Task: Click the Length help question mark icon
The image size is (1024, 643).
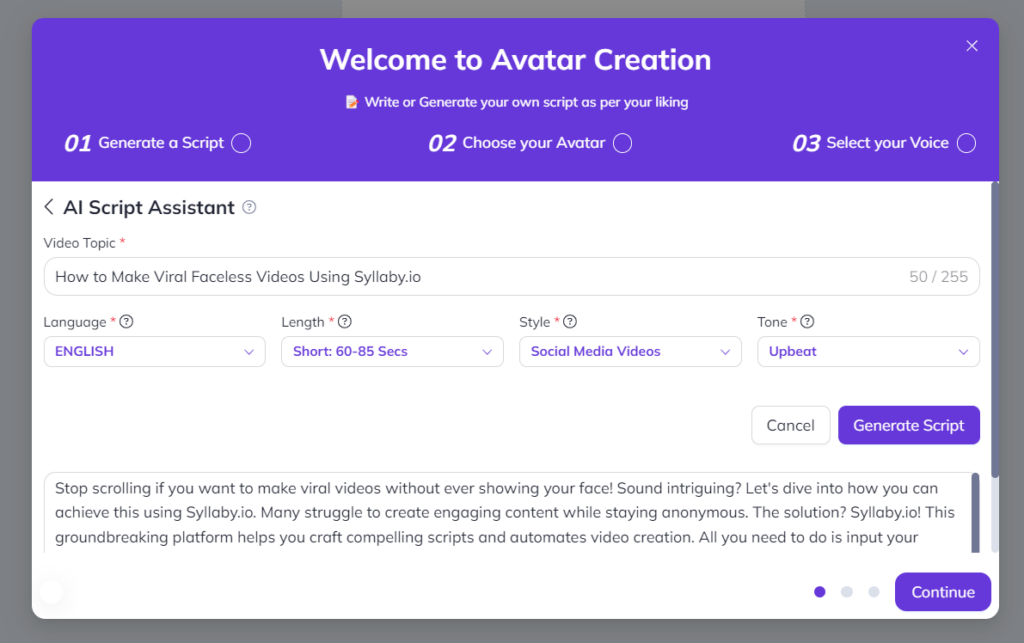Action: click(x=345, y=322)
